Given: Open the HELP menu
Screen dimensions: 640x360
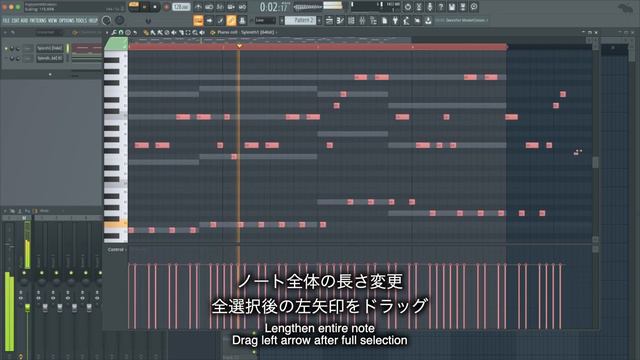Looking at the screenshot, I should pyautogui.click(x=93, y=20).
